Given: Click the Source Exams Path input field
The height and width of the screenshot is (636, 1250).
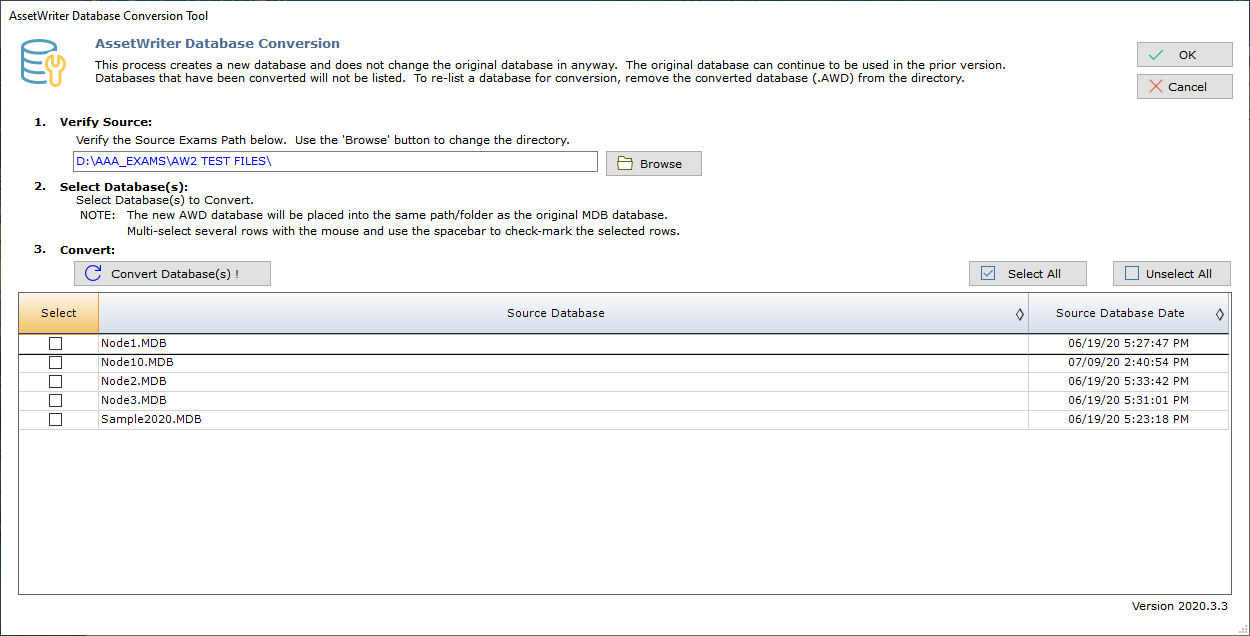Looking at the screenshot, I should 335,161.
